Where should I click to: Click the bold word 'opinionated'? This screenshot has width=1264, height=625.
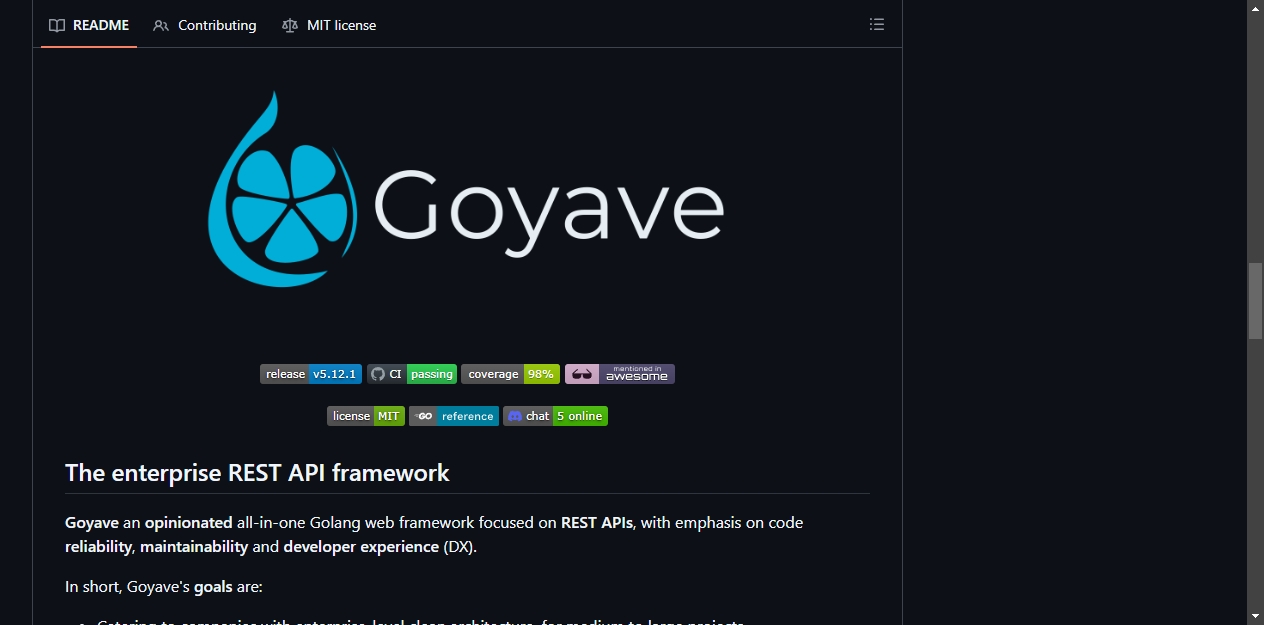tap(188, 523)
